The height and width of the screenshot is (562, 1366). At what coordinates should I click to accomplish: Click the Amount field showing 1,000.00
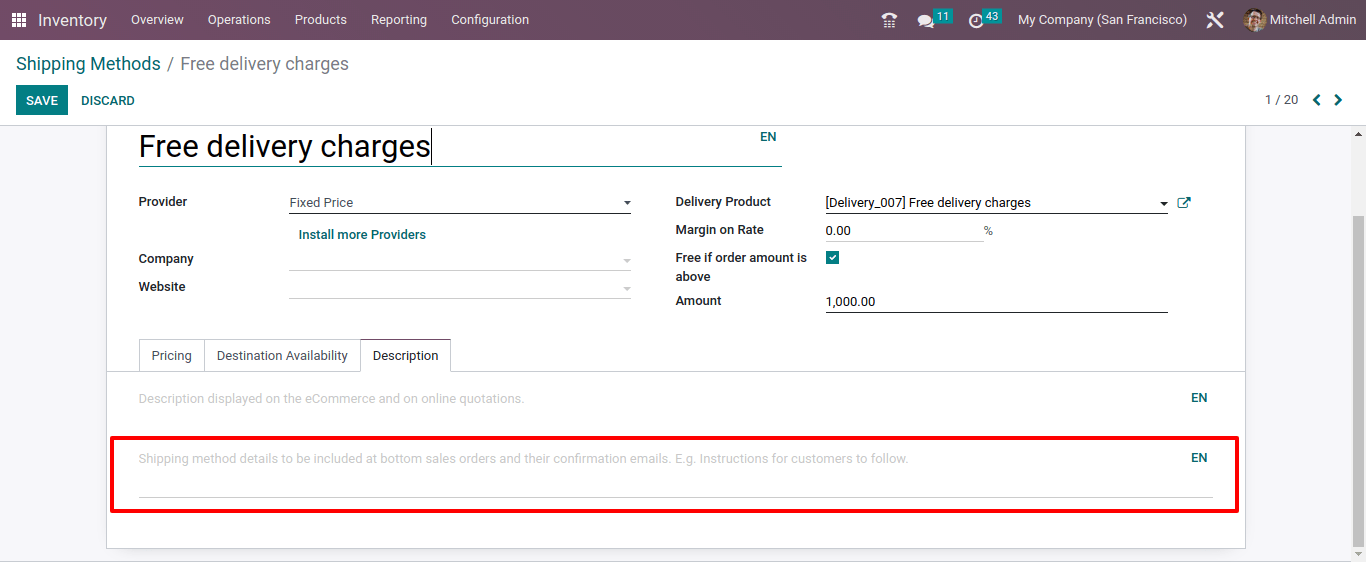coord(996,301)
